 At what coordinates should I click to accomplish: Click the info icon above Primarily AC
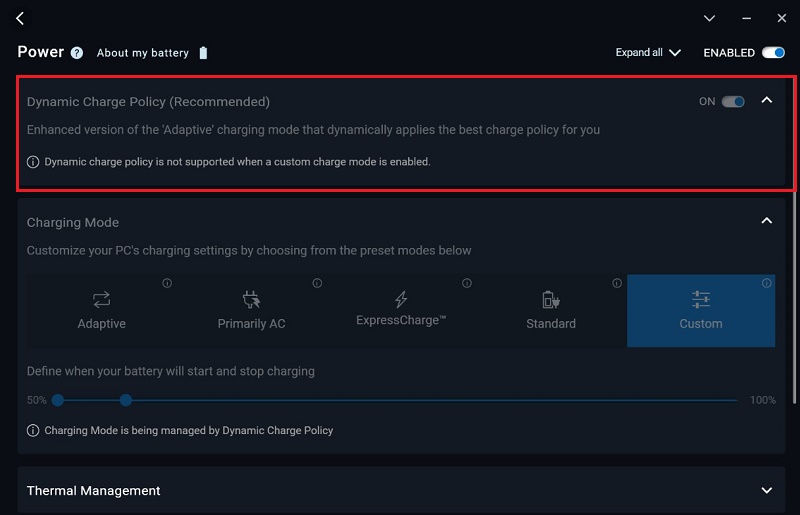coord(317,283)
